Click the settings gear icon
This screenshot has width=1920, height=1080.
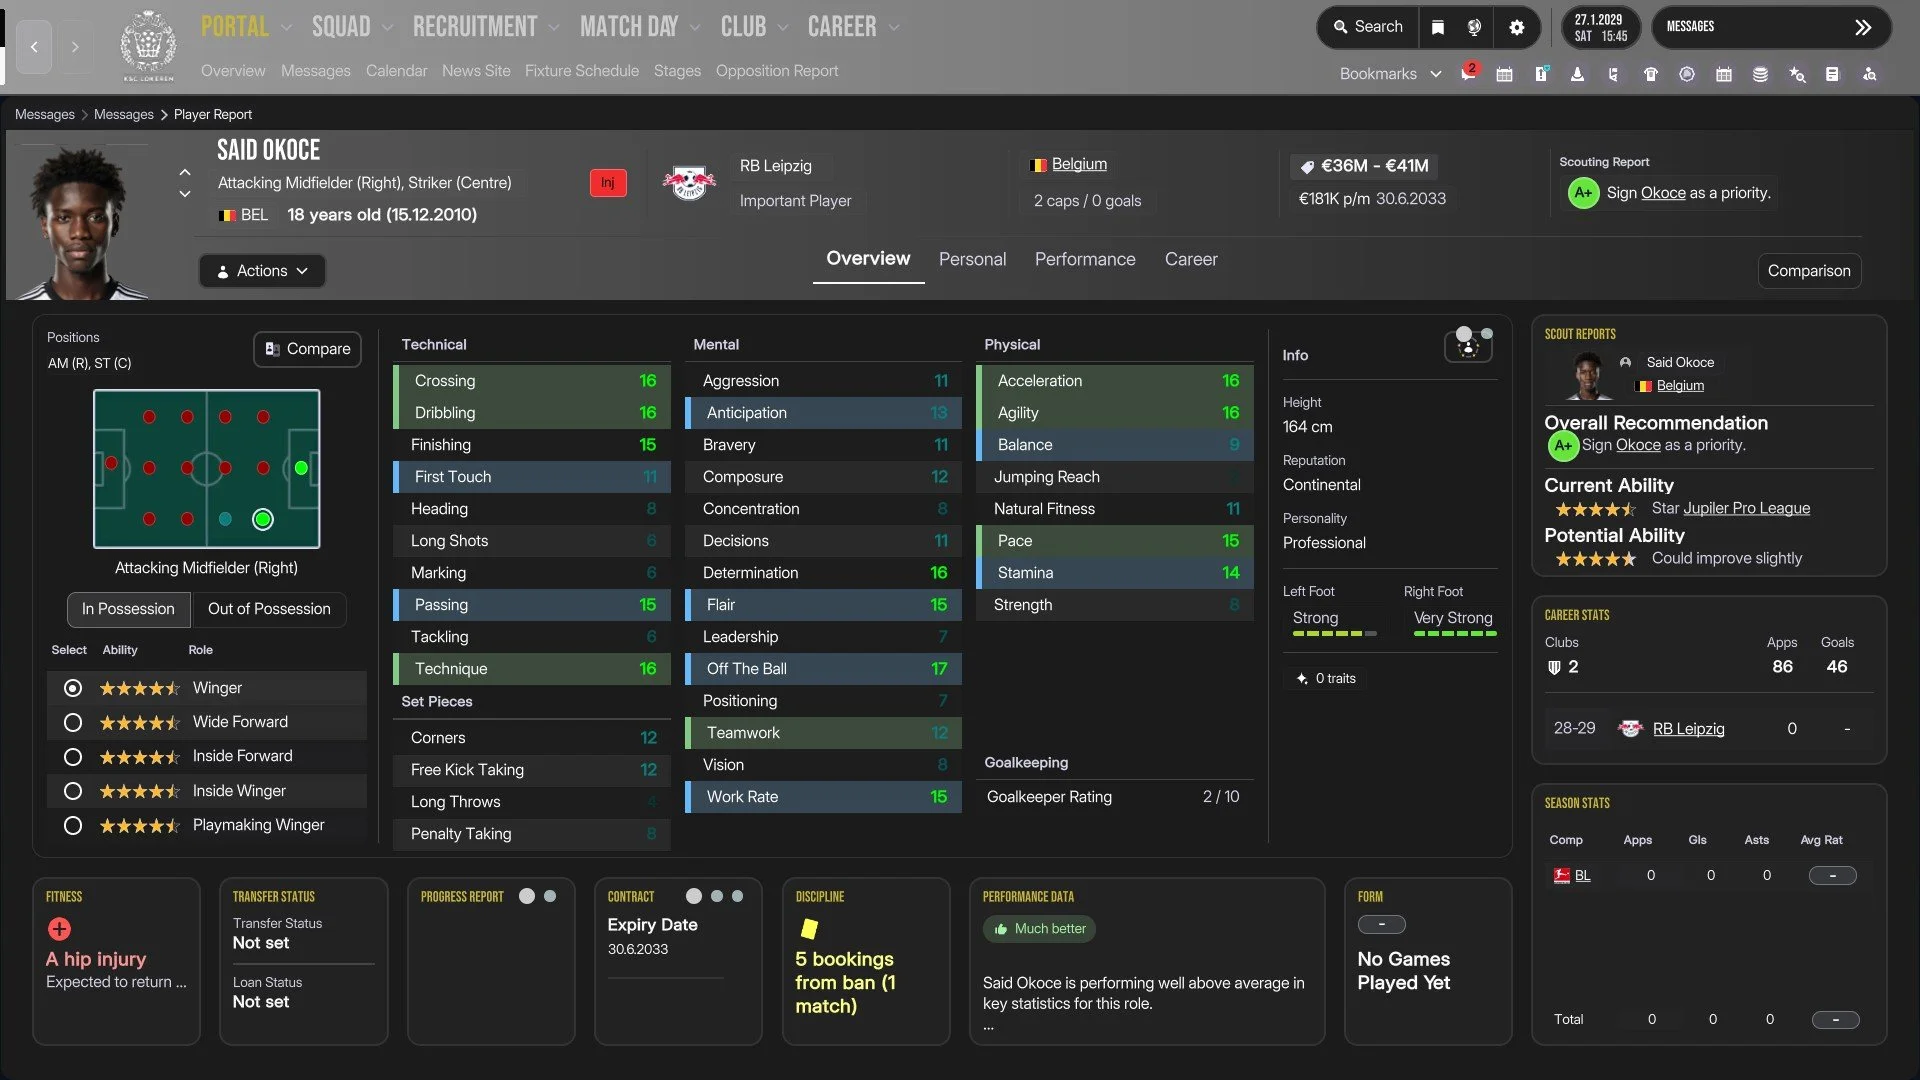click(1516, 27)
